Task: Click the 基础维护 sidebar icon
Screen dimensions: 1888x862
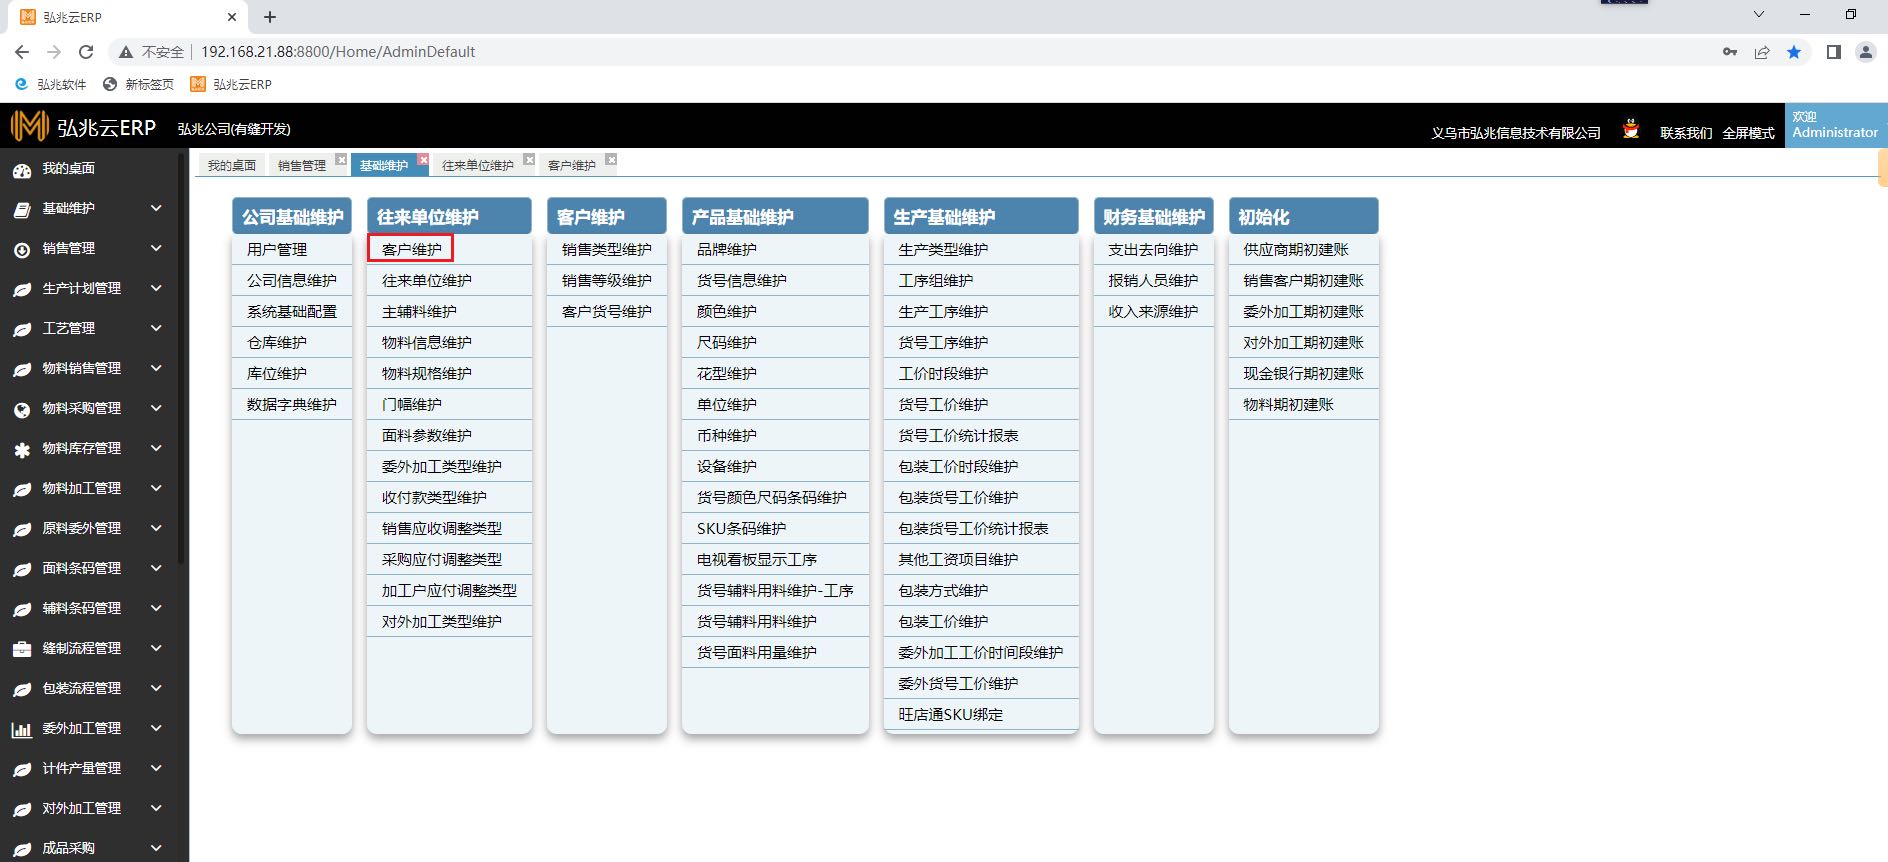Action: pyautogui.click(x=22, y=210)
